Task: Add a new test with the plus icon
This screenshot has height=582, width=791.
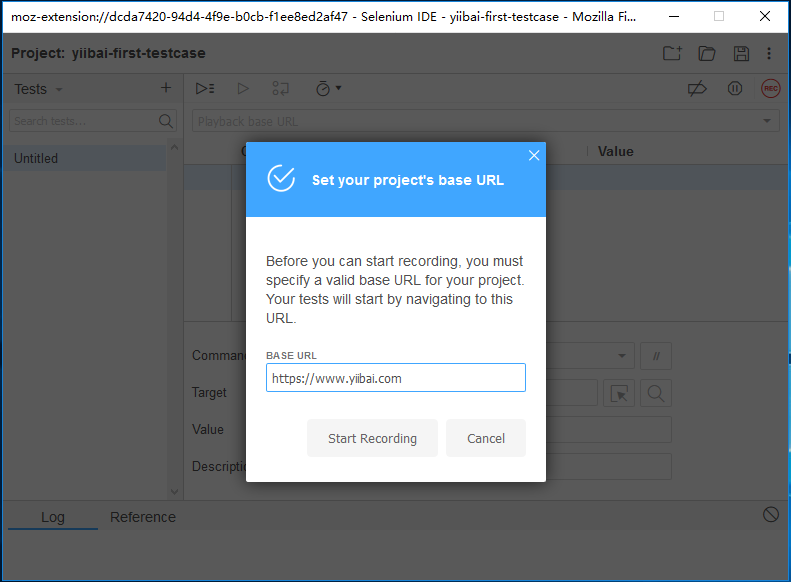Action: (165, 88)
